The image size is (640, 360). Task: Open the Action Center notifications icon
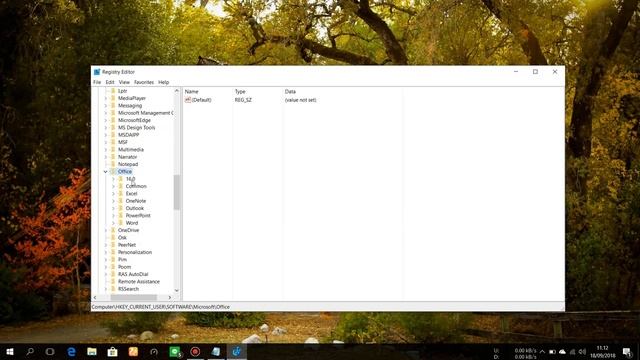tap(627, 351)
